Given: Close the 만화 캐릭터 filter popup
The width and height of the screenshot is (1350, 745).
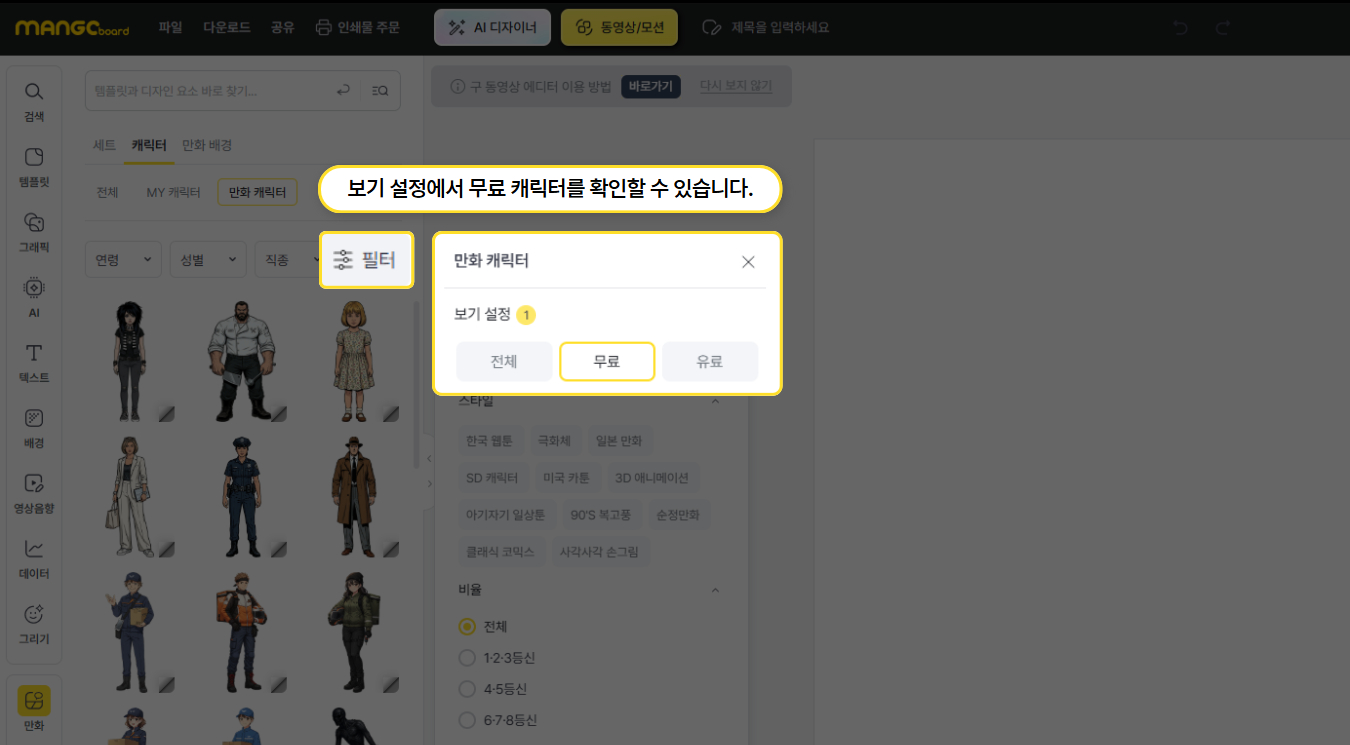Looking at the screenshot, I should coord(748,262).
